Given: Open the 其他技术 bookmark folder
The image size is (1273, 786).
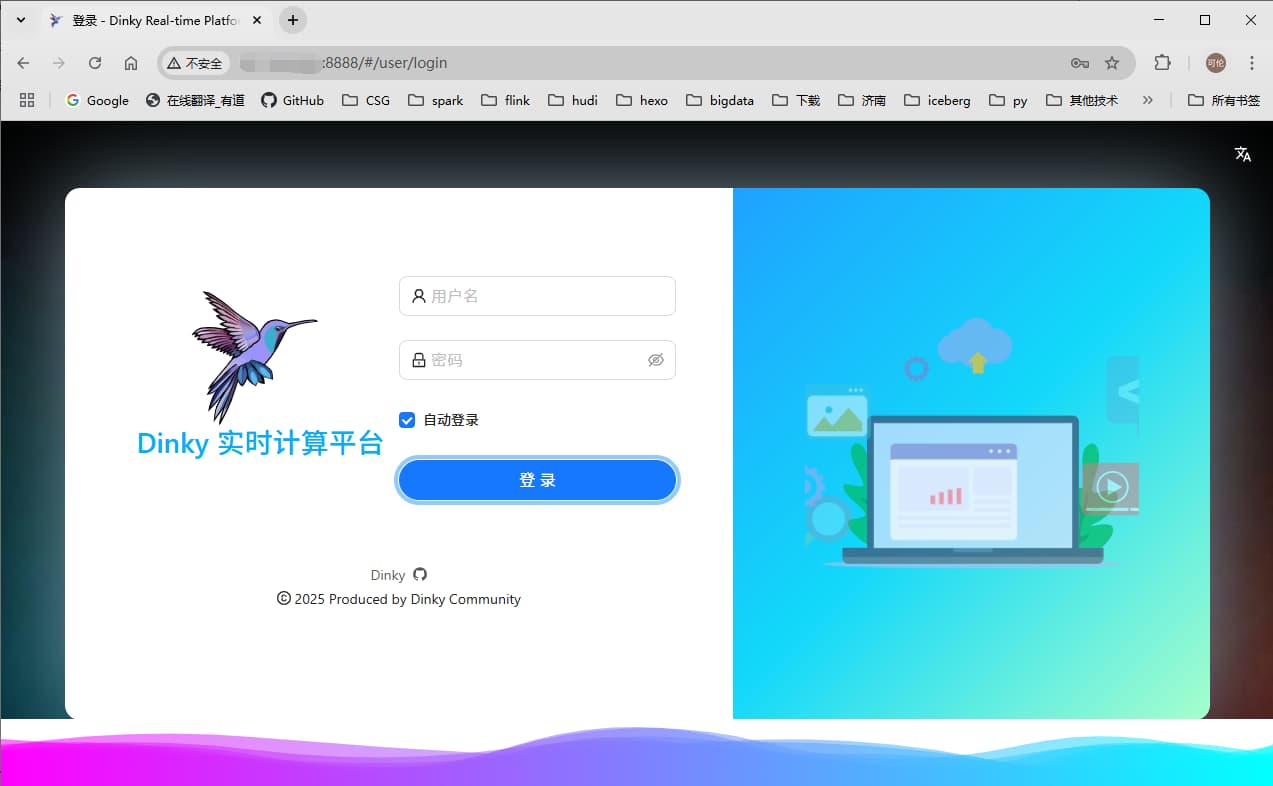Looking at the screenshot, I should (1081, 100).
